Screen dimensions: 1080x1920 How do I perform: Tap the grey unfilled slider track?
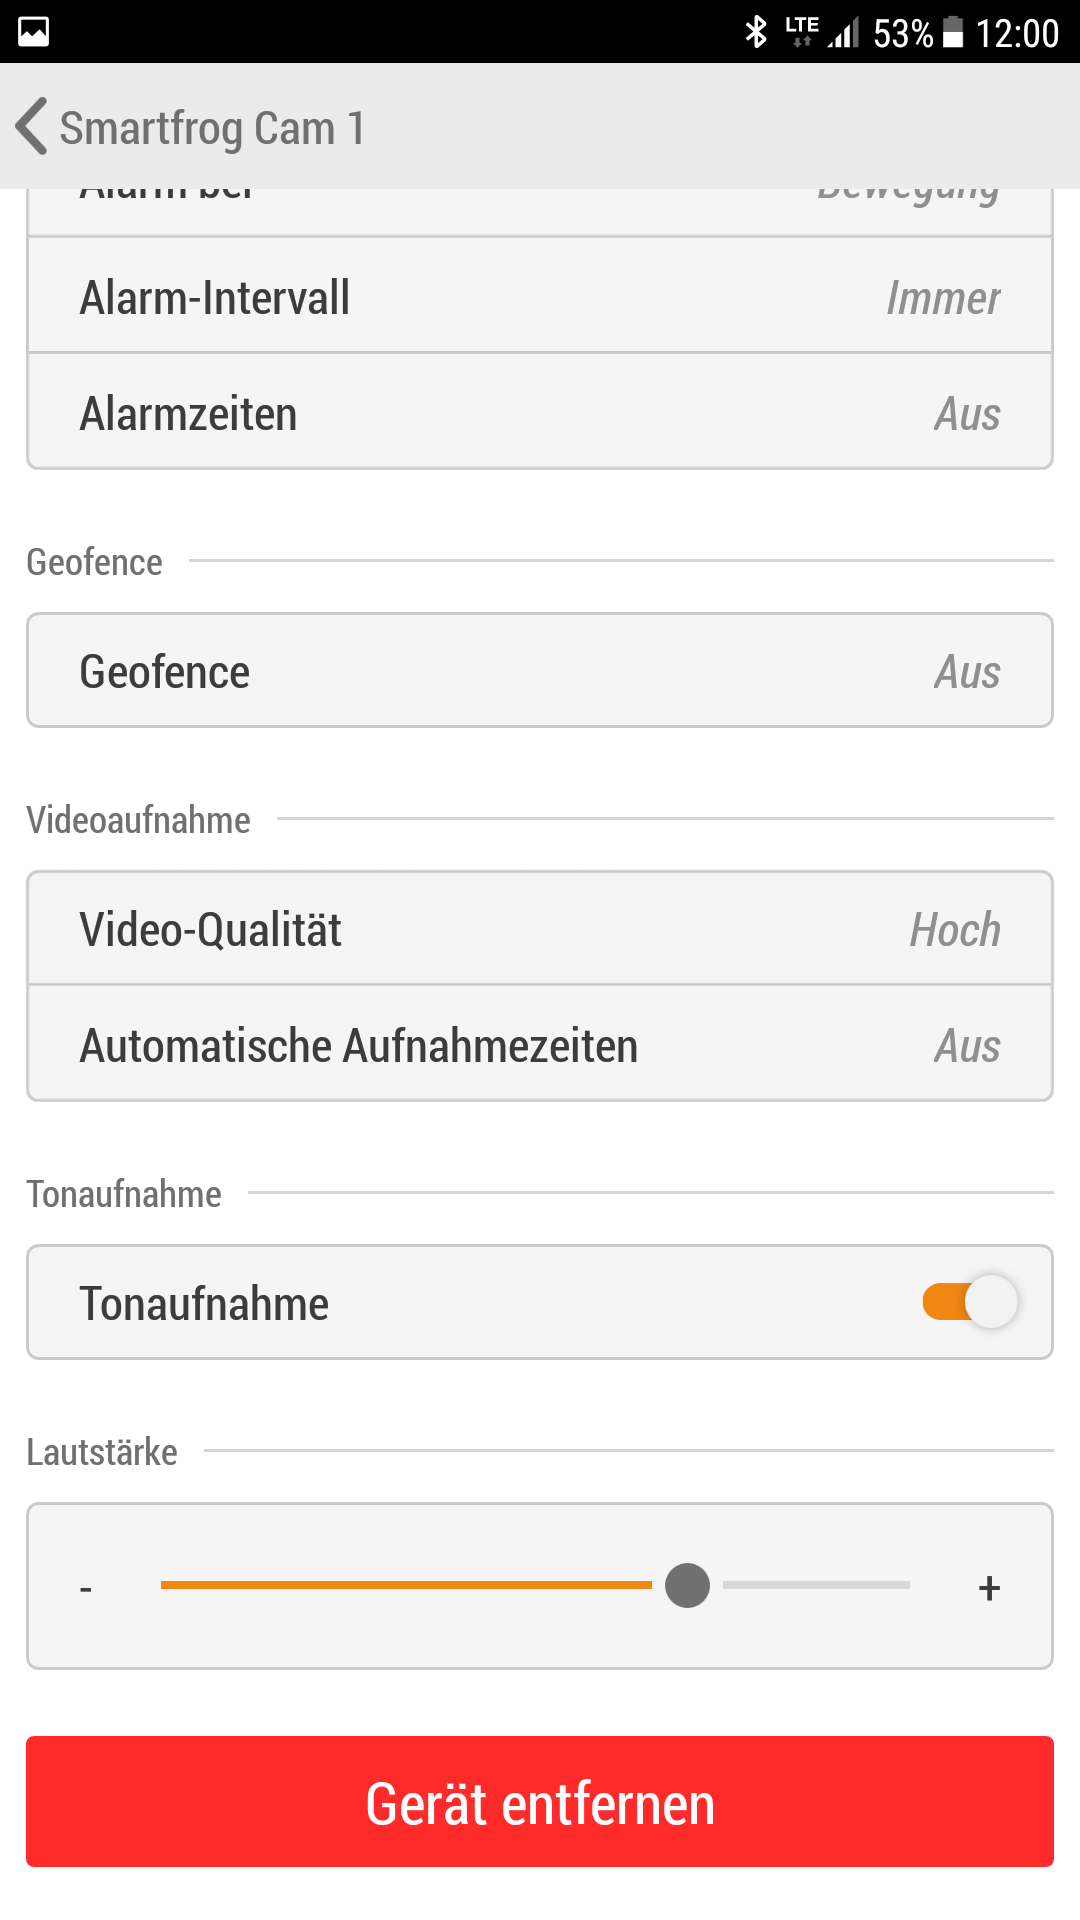816,1585
